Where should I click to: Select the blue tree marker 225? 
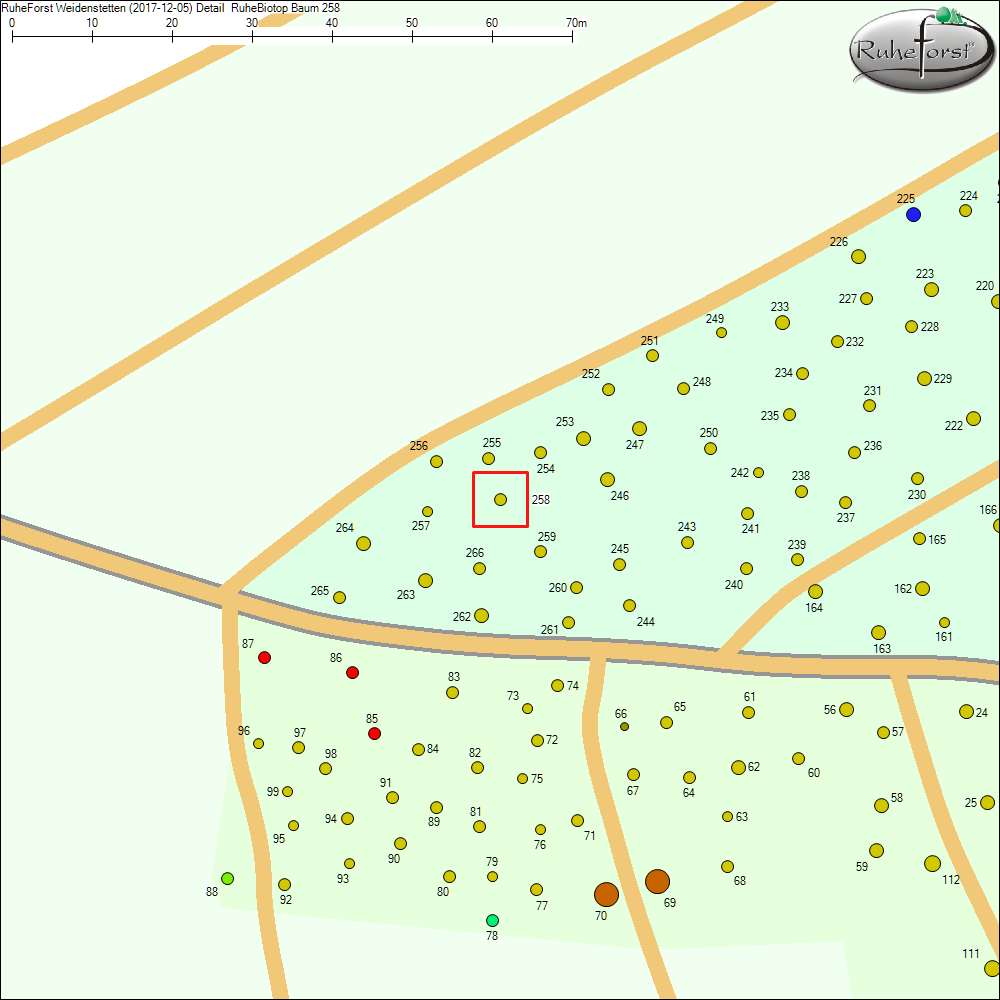click(x=913, y=215)
